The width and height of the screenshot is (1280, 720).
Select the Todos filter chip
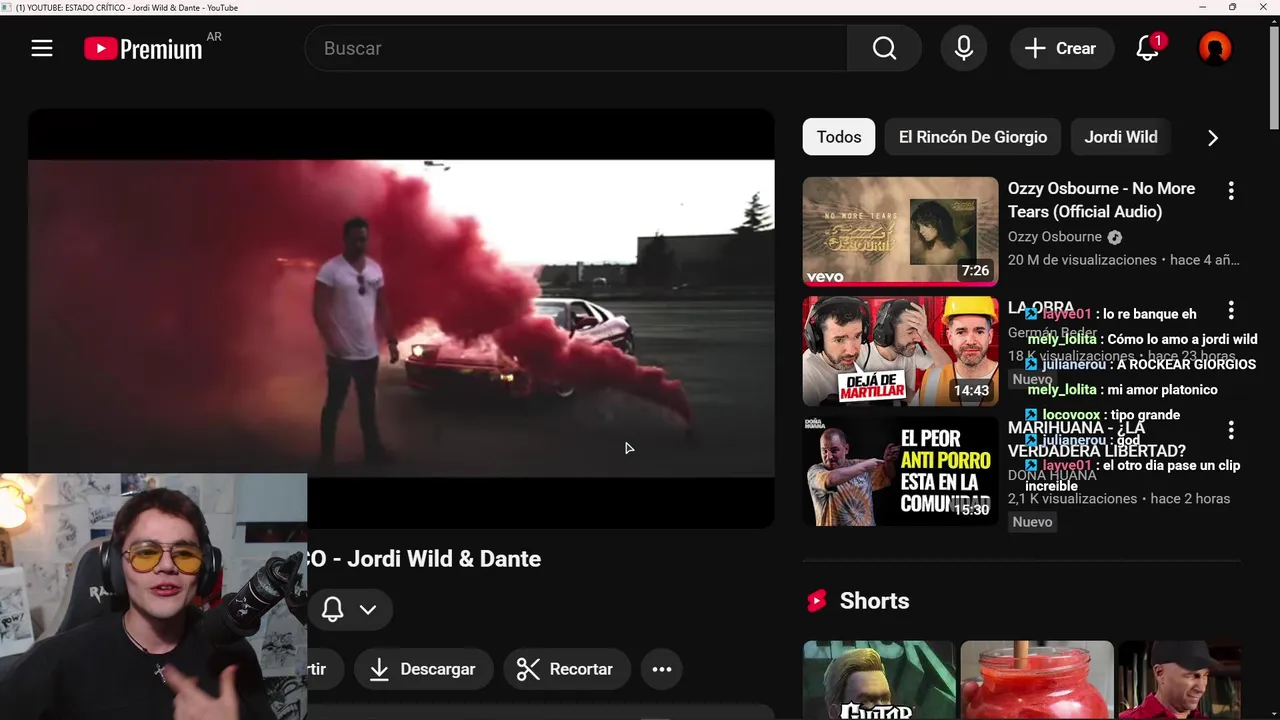coord(838,137)
